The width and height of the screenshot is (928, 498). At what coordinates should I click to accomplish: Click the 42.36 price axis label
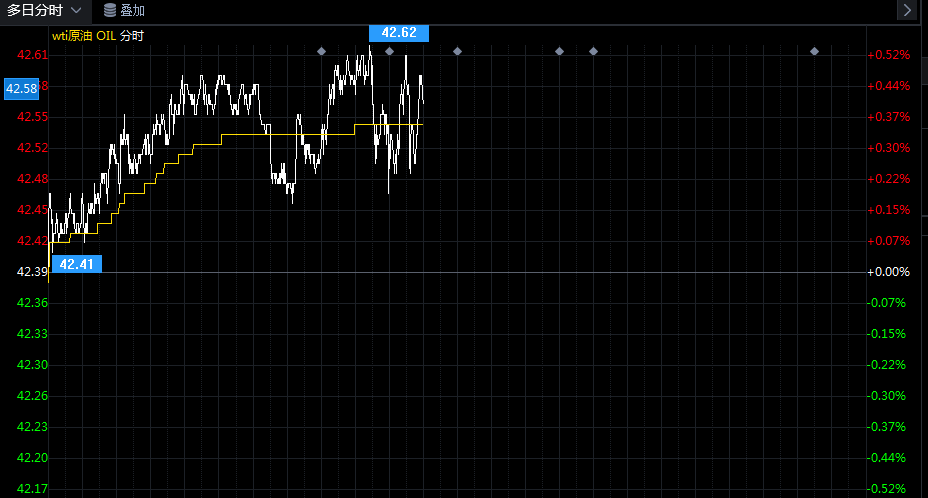point(33,303)
